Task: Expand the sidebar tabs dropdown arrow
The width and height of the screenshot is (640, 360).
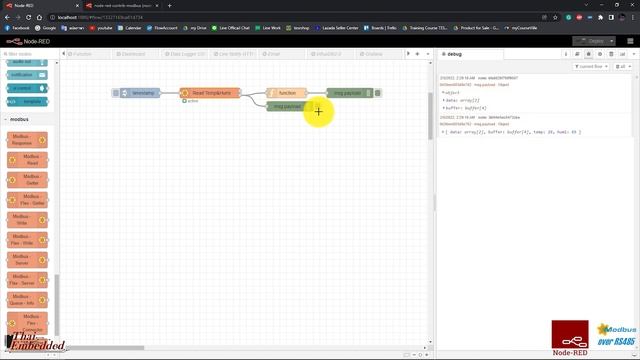Action: (633, 54)
